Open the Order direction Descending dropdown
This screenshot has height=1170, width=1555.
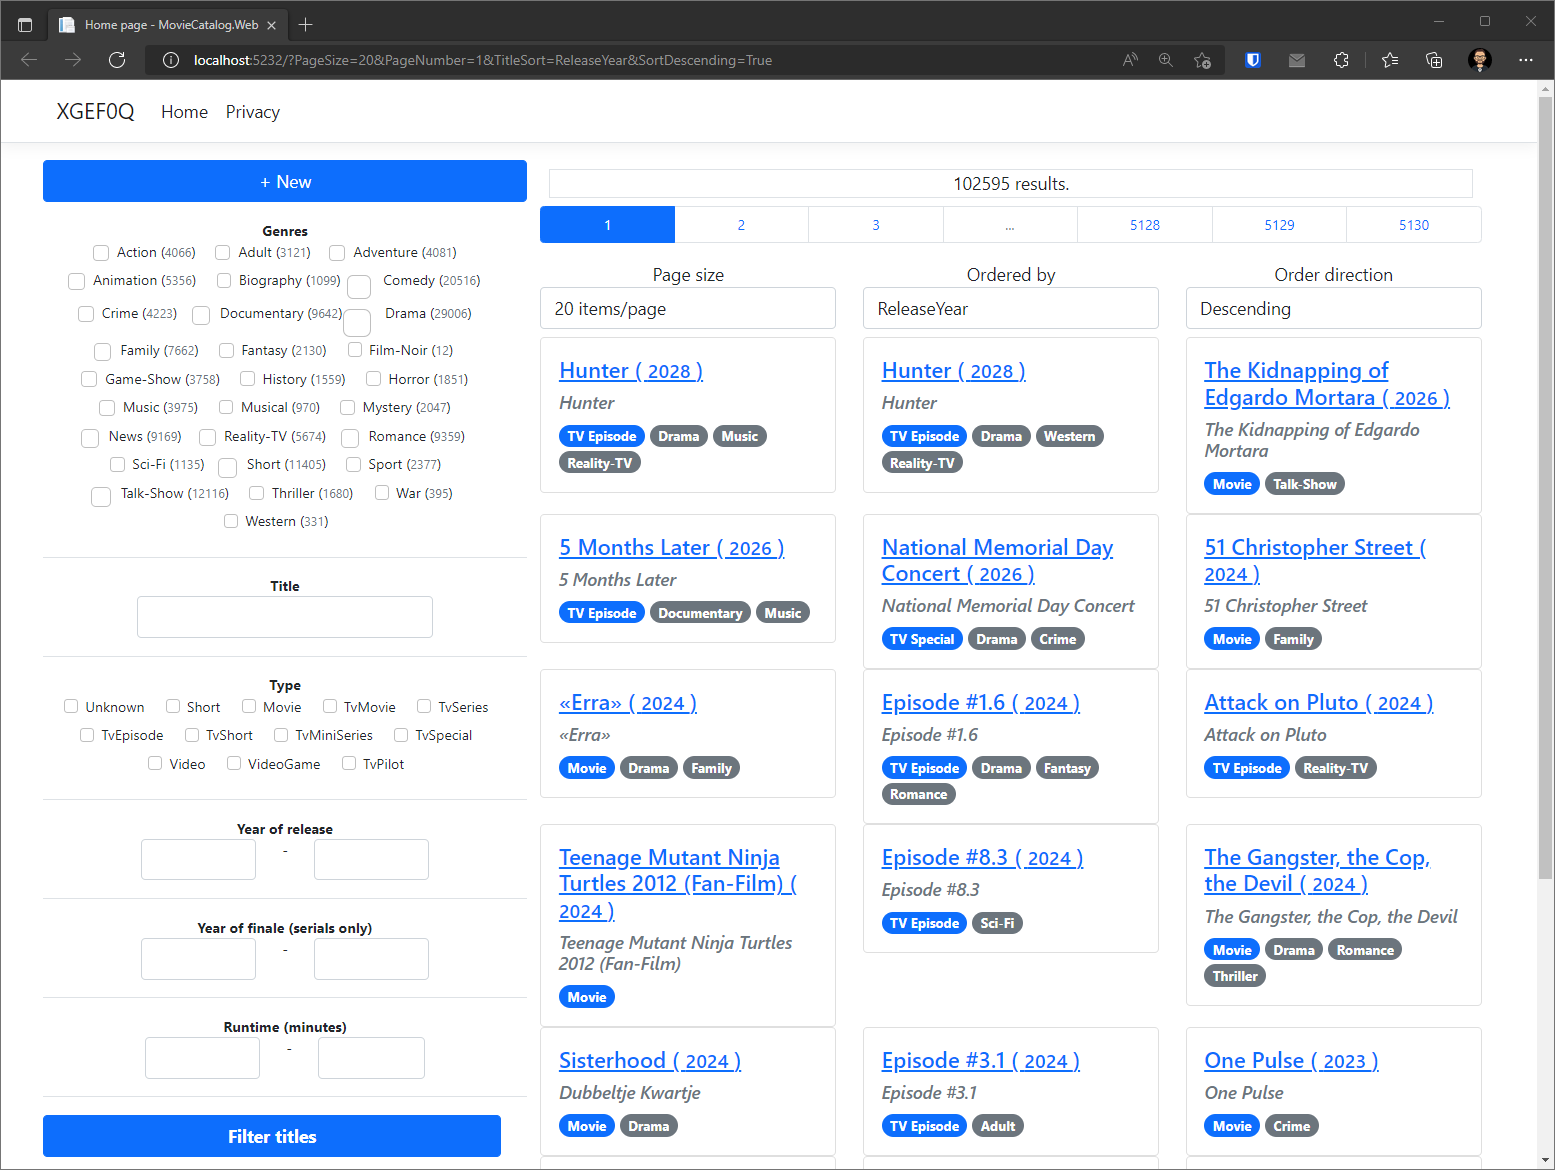click(1332, 309)
